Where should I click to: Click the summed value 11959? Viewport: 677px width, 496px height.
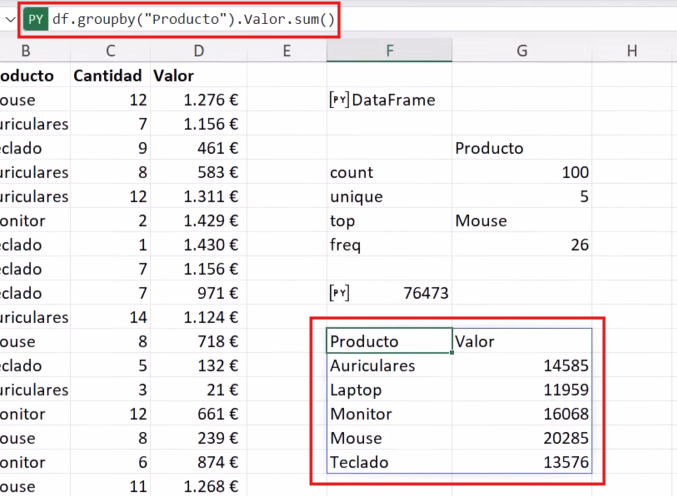pyautogui.click(x=522, y=390)
